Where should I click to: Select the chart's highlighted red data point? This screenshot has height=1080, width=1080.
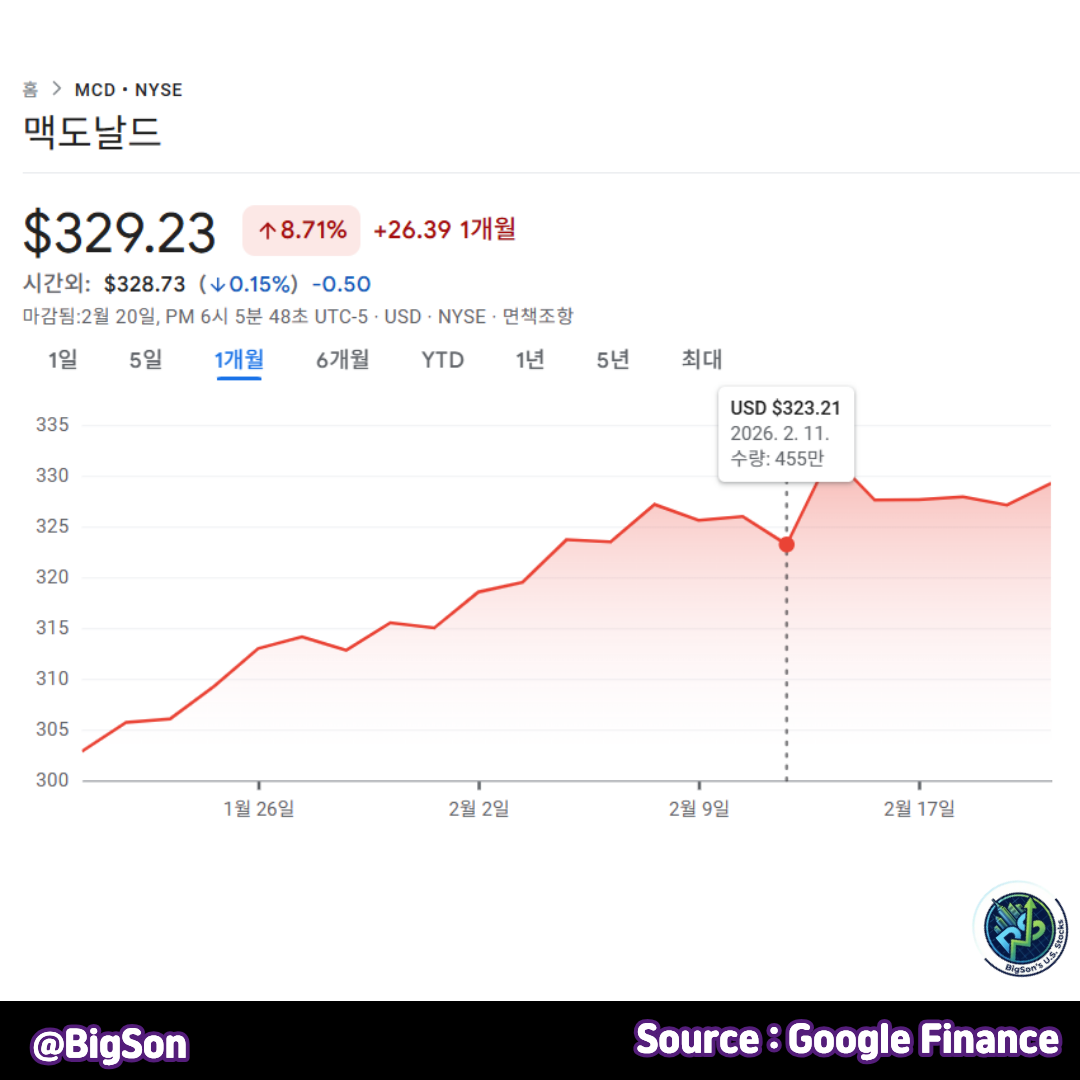click(x=786, y=544)
